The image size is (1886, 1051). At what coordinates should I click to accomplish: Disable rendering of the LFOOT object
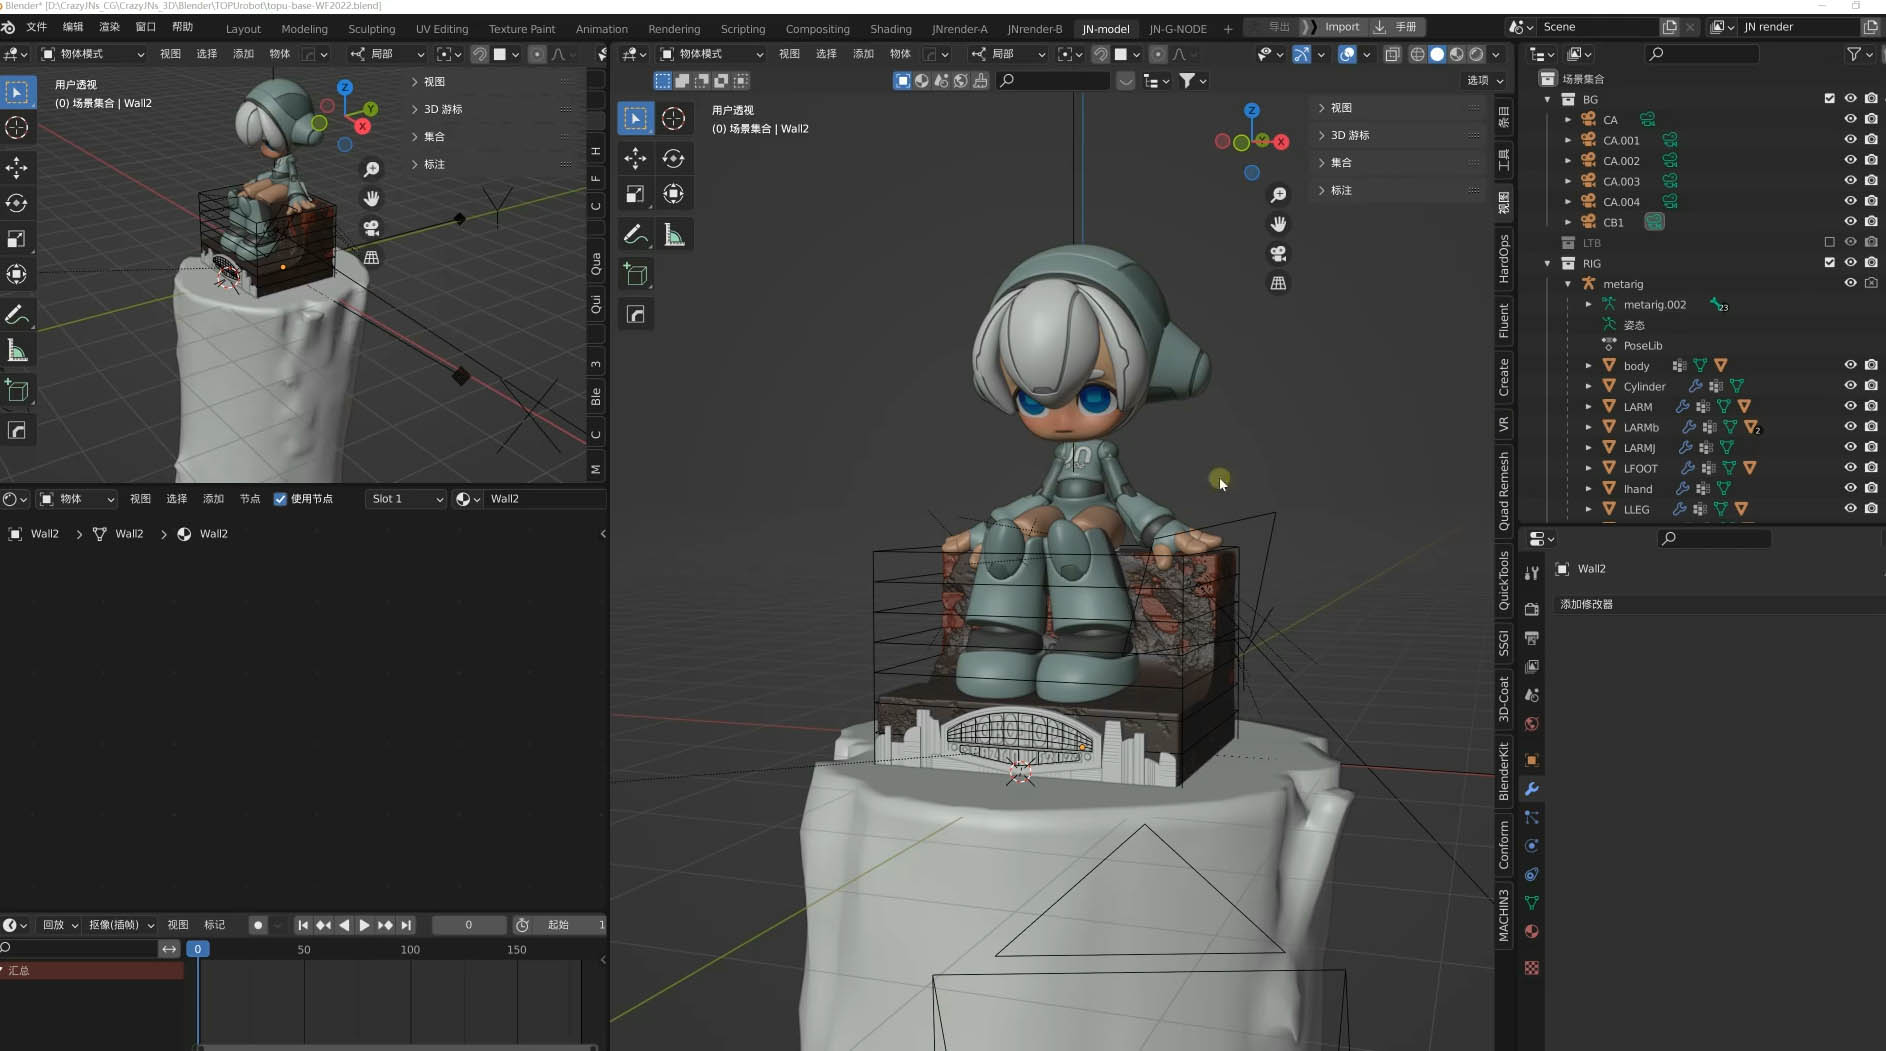click(1871, 468)
